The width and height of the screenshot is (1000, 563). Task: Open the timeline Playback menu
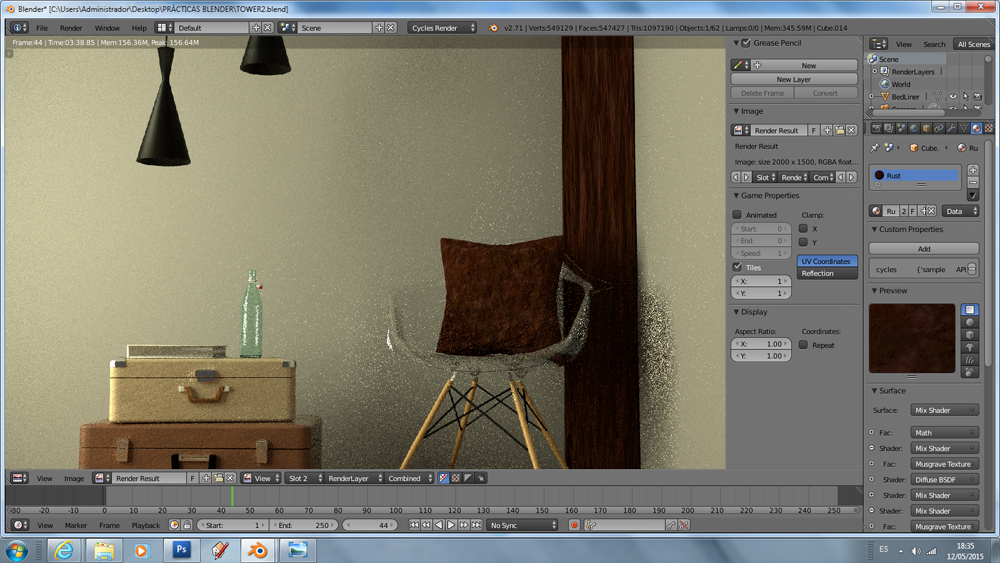pyautogui.click(x=145, y=525)
